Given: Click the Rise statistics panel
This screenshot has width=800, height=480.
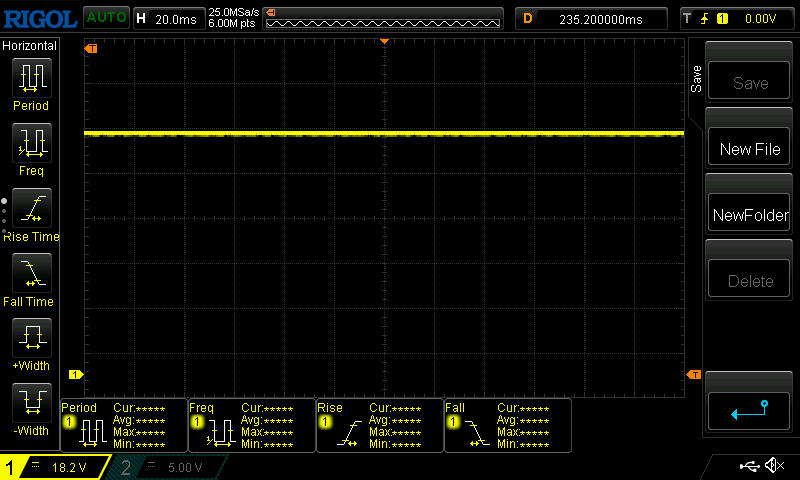Looking at the screenshot, I should 378,425.
